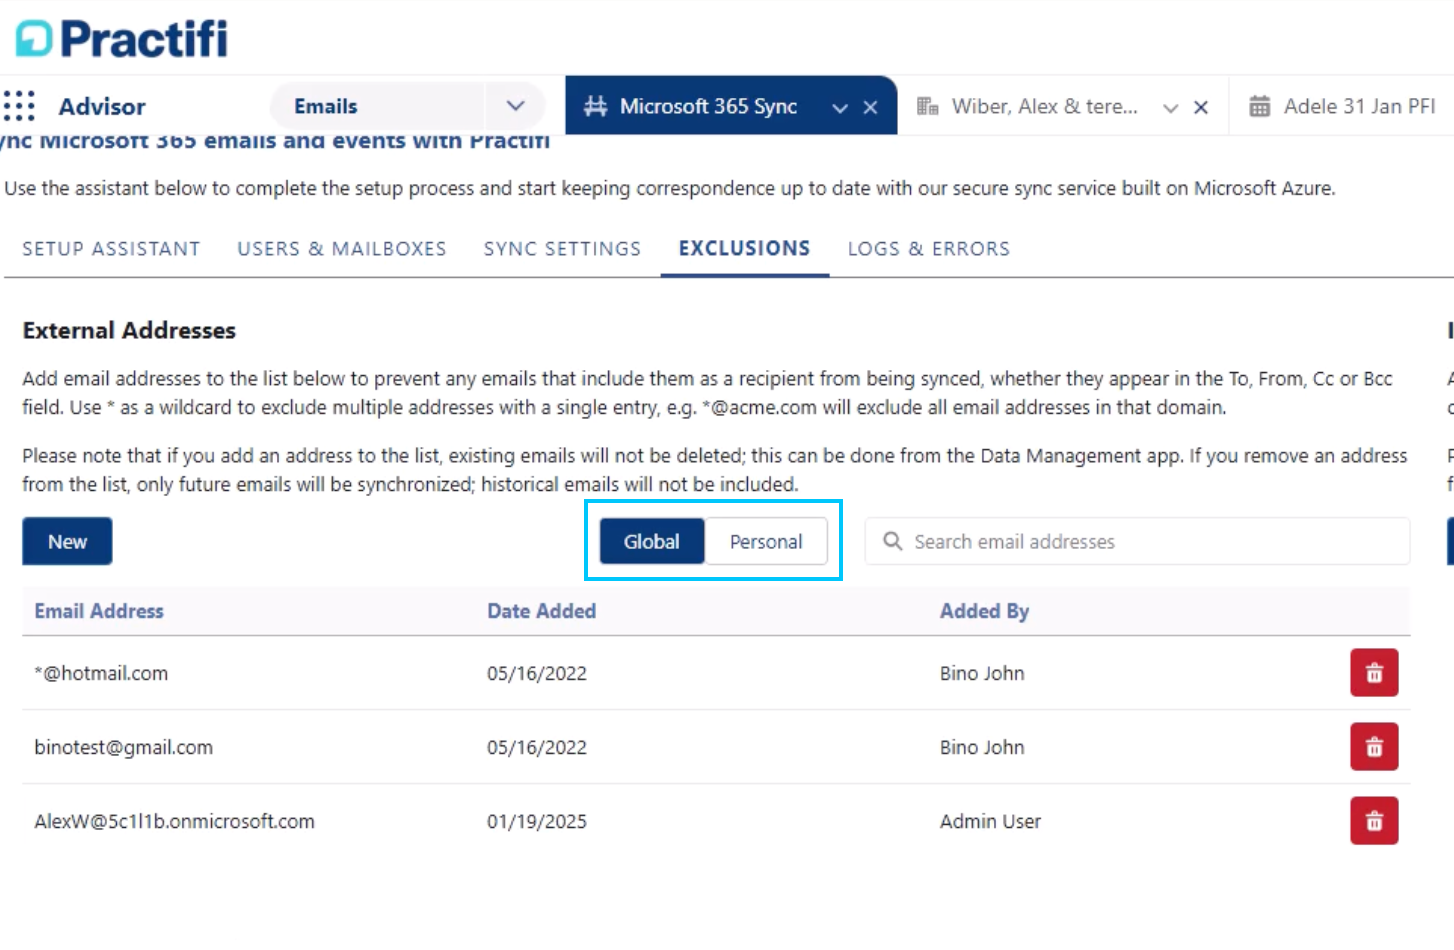View the Logs & Errors tab
This screenshot has height=950, width=1454.
pyautogui.click(x=928, y=249)
